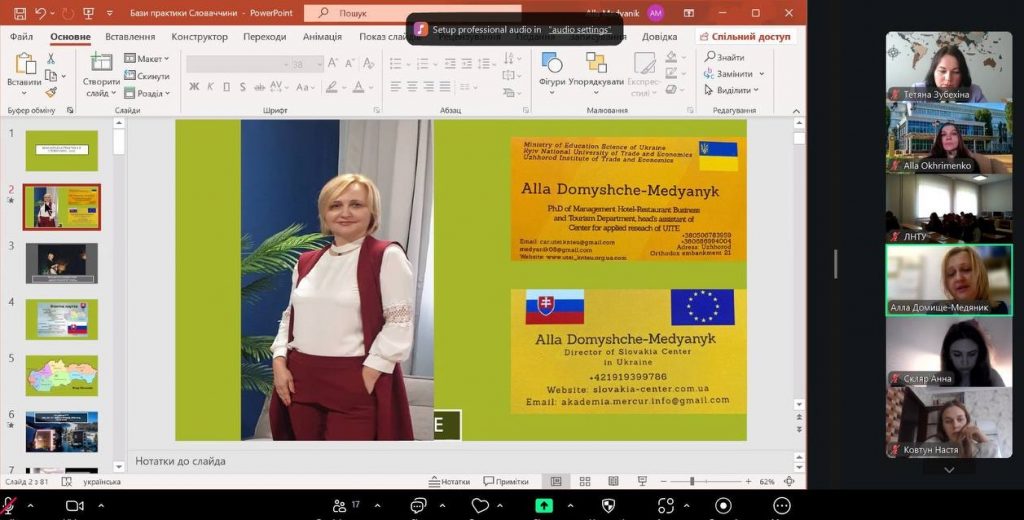Toggle the Zoom video camera

point(74,506)
